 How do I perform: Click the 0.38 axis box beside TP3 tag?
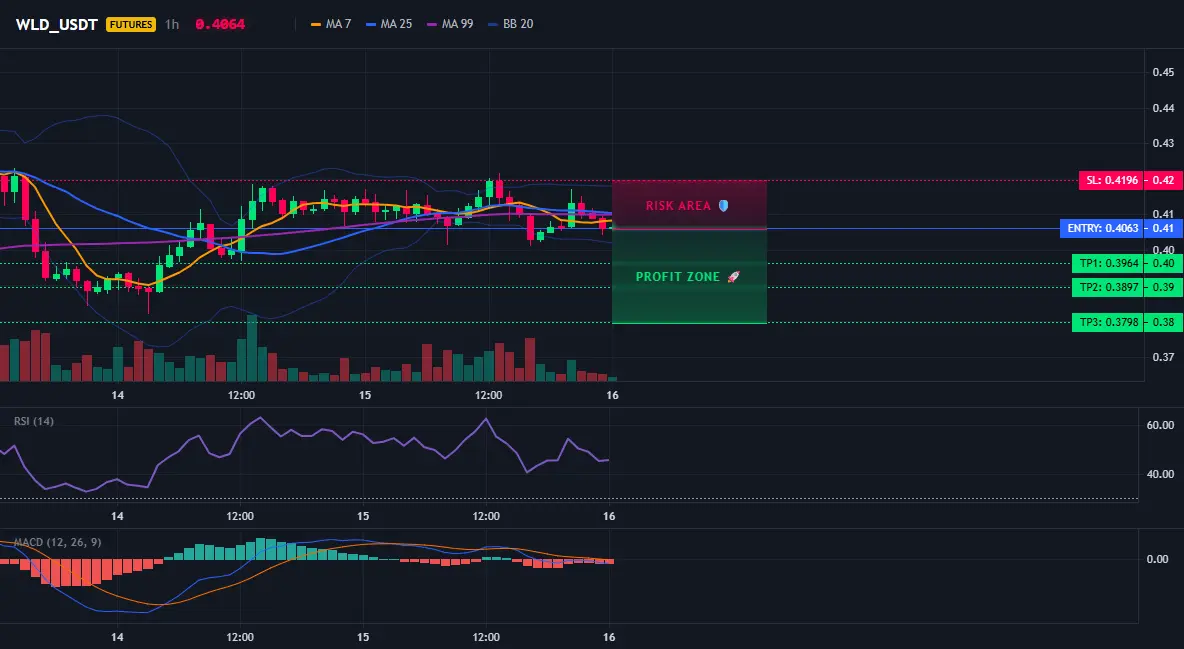click(1164, 322)
